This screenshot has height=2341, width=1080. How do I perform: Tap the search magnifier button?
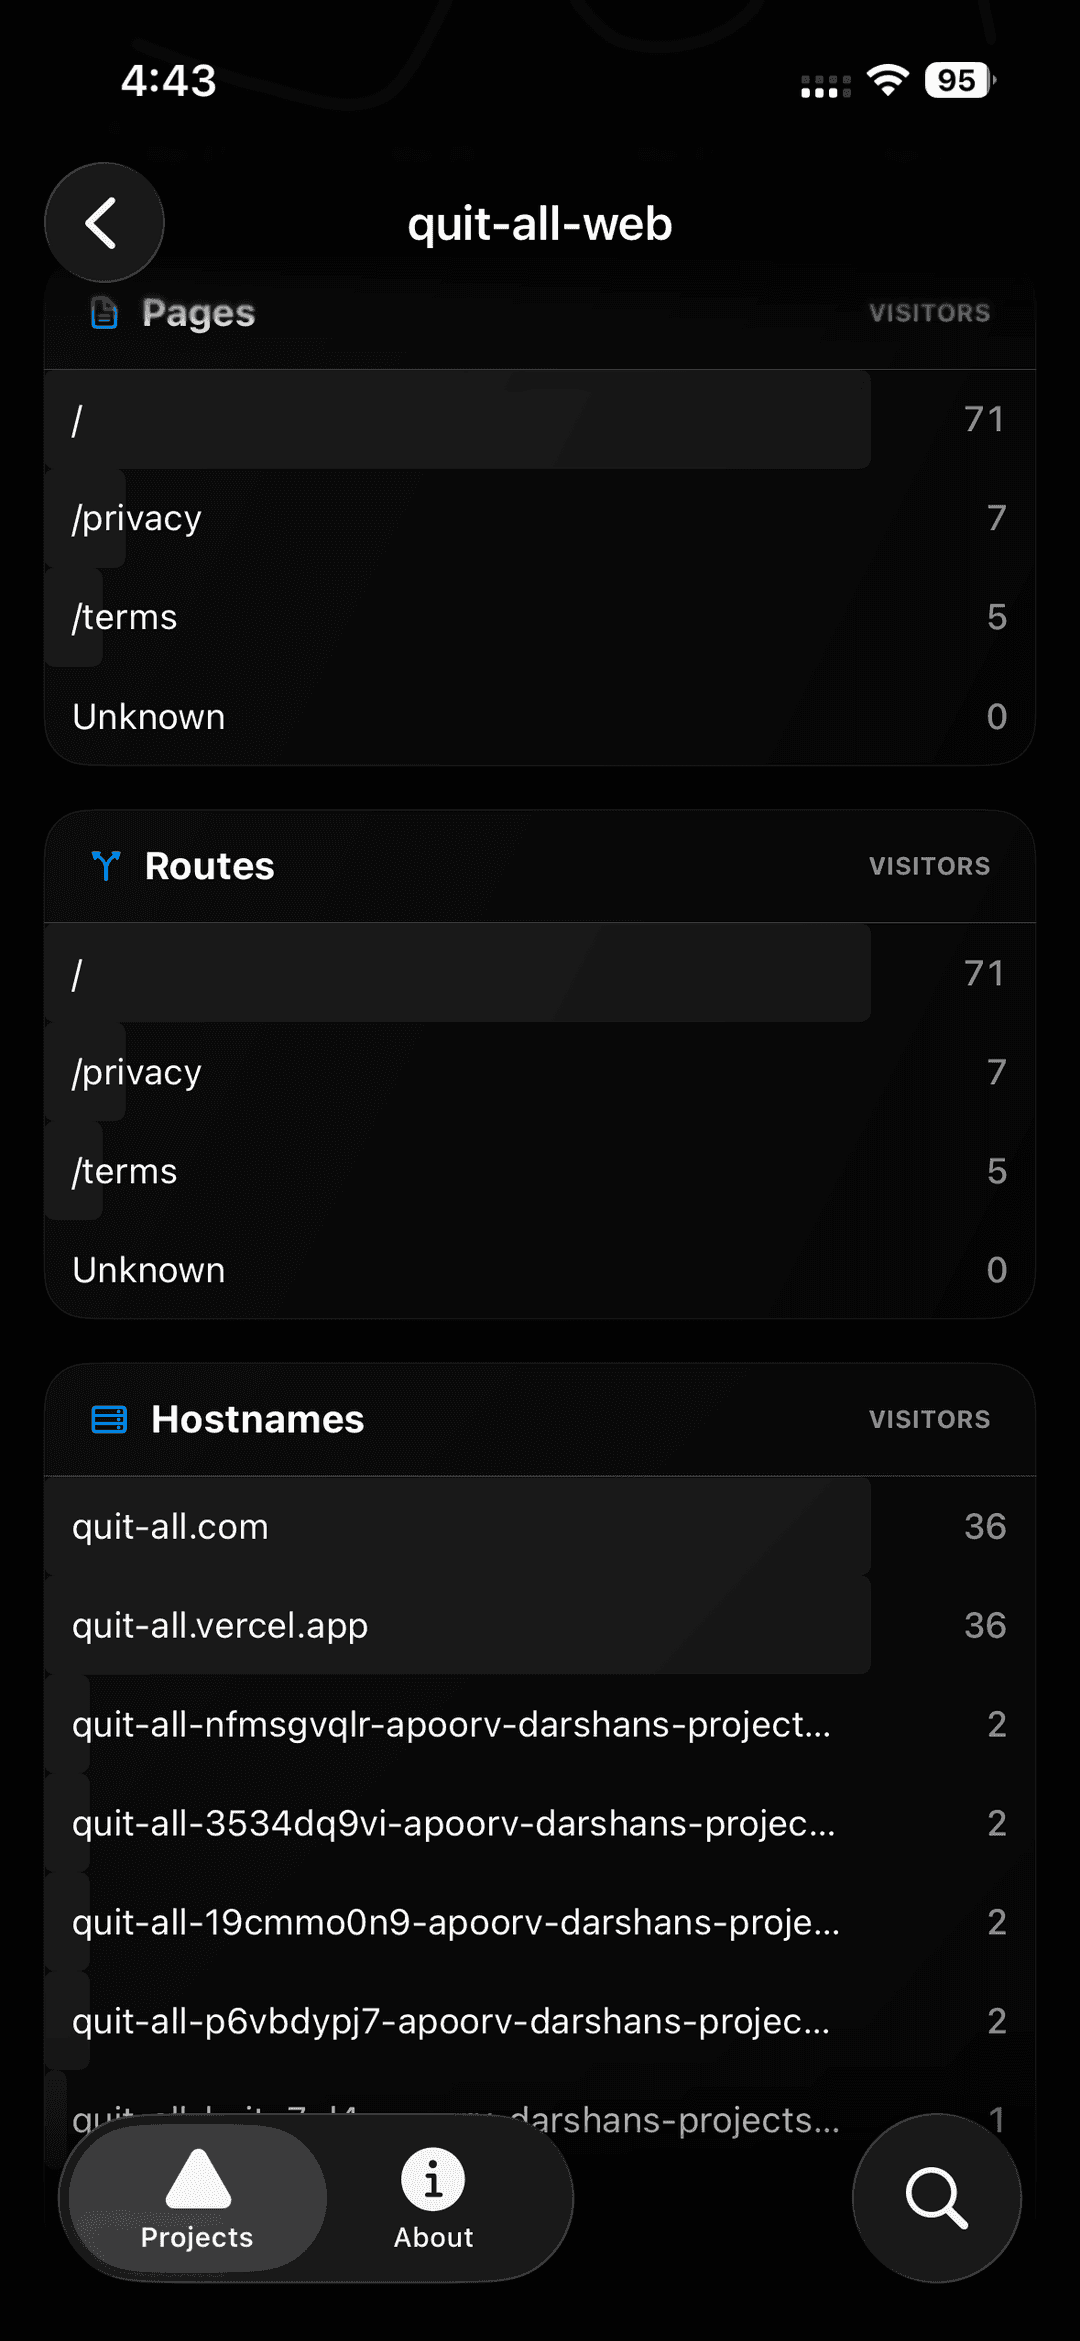(936, 2198)
